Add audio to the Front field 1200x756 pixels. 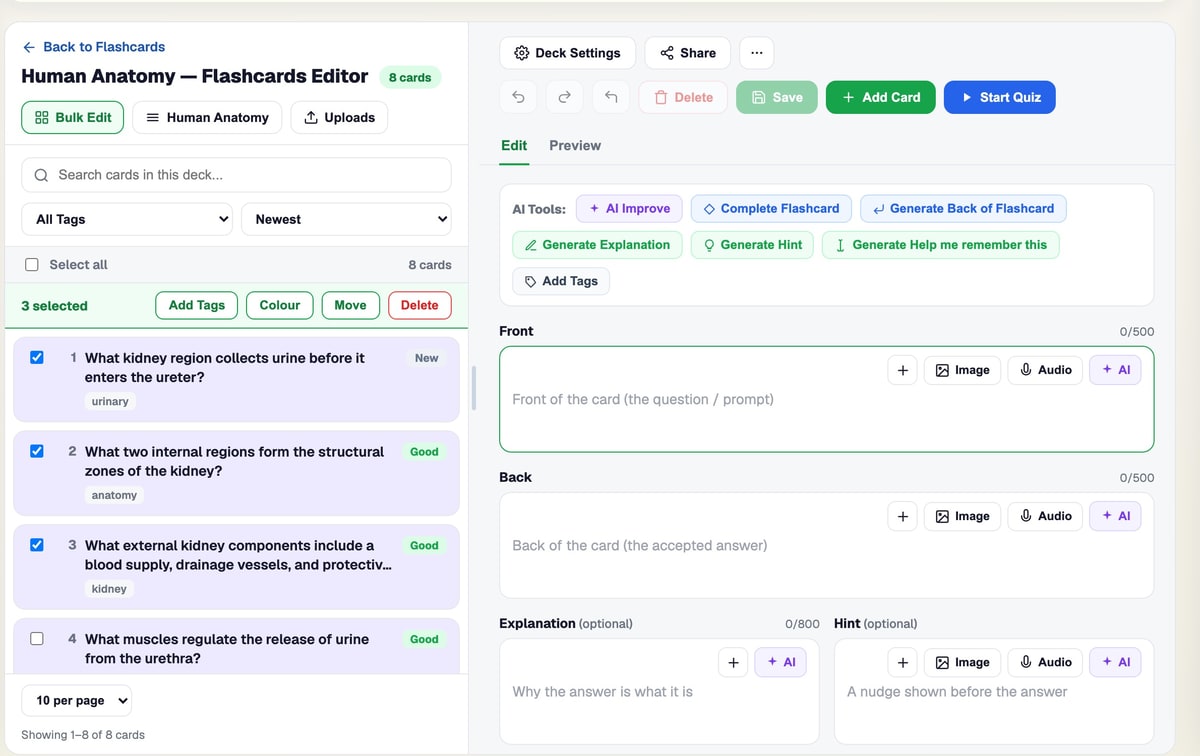[x=1045, y=370]
